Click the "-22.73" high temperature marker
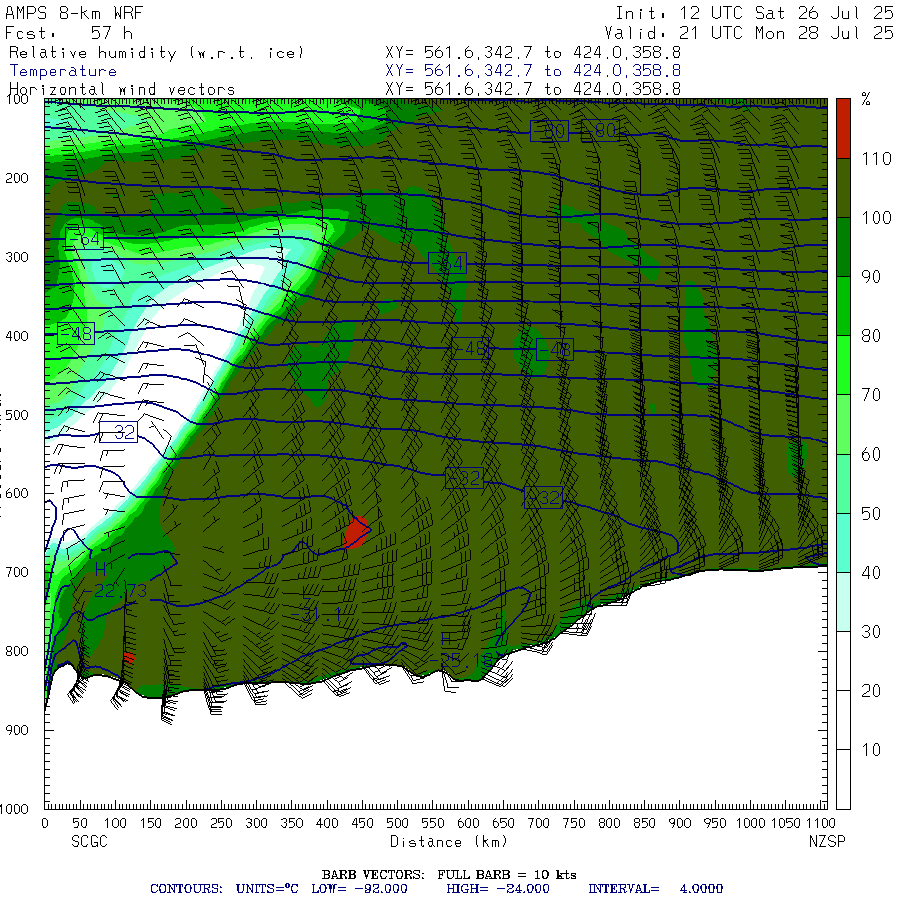This screenshot has width=900, height=900. pyautogui.click(x=116, y=591)
